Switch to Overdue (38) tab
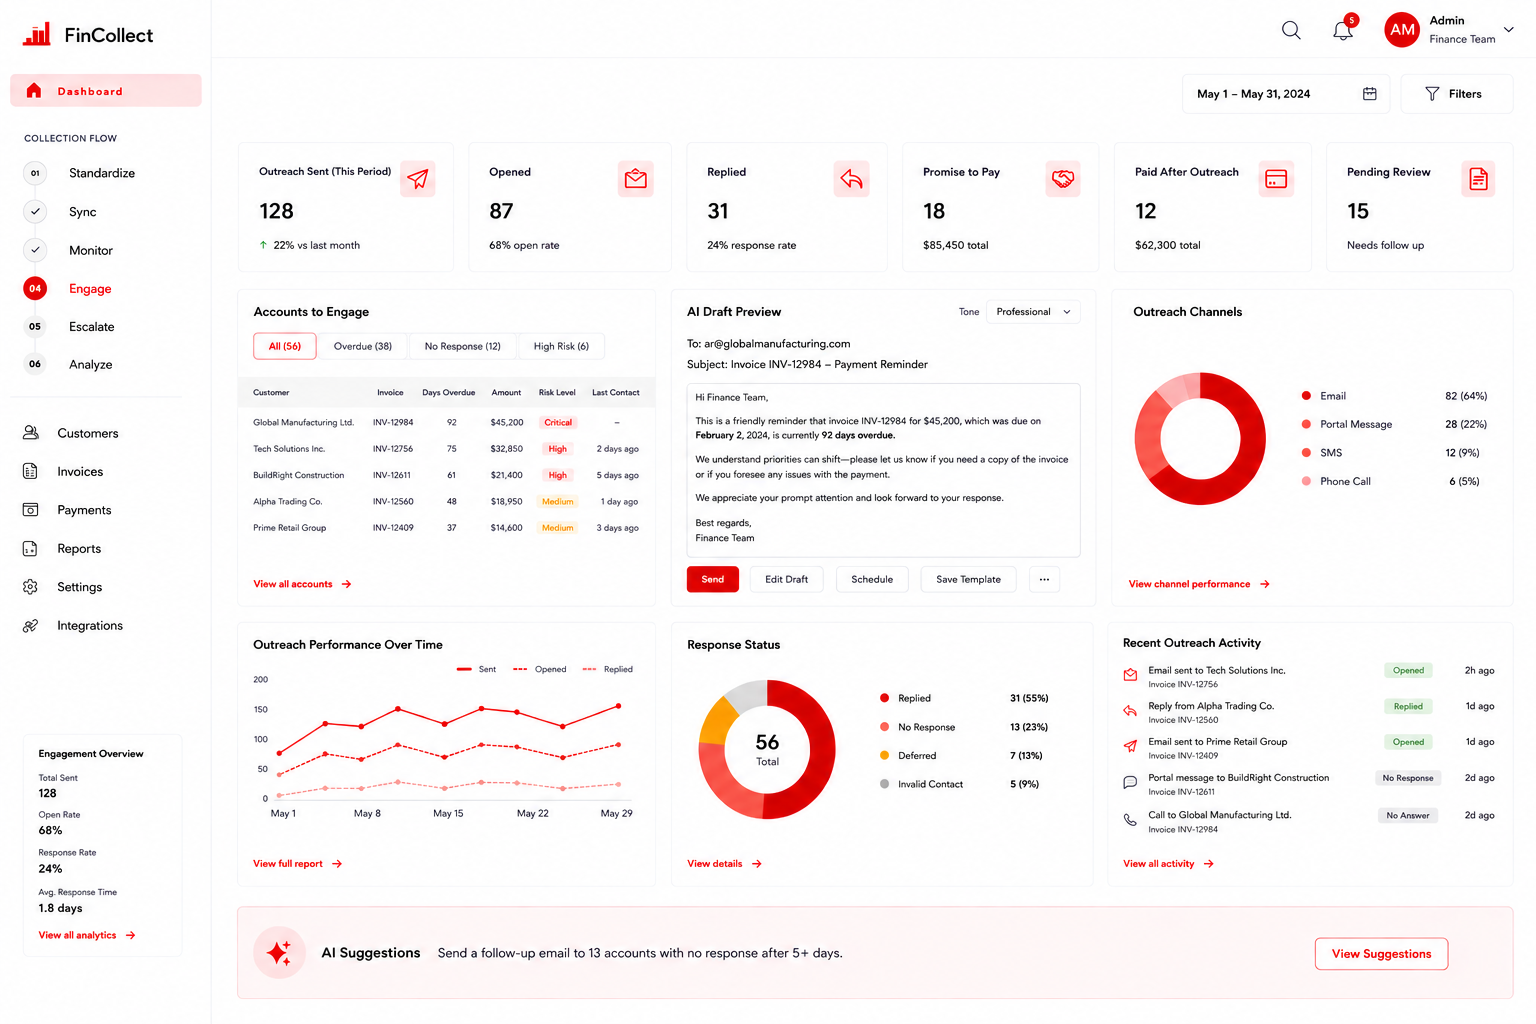 tap(363, 346)
